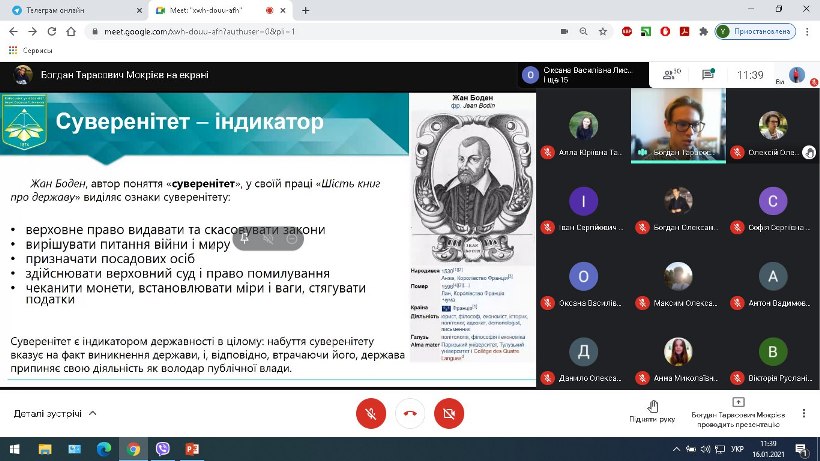
Task: Select Антон Вадимов.. participant tile
Action: coord(772,276)
